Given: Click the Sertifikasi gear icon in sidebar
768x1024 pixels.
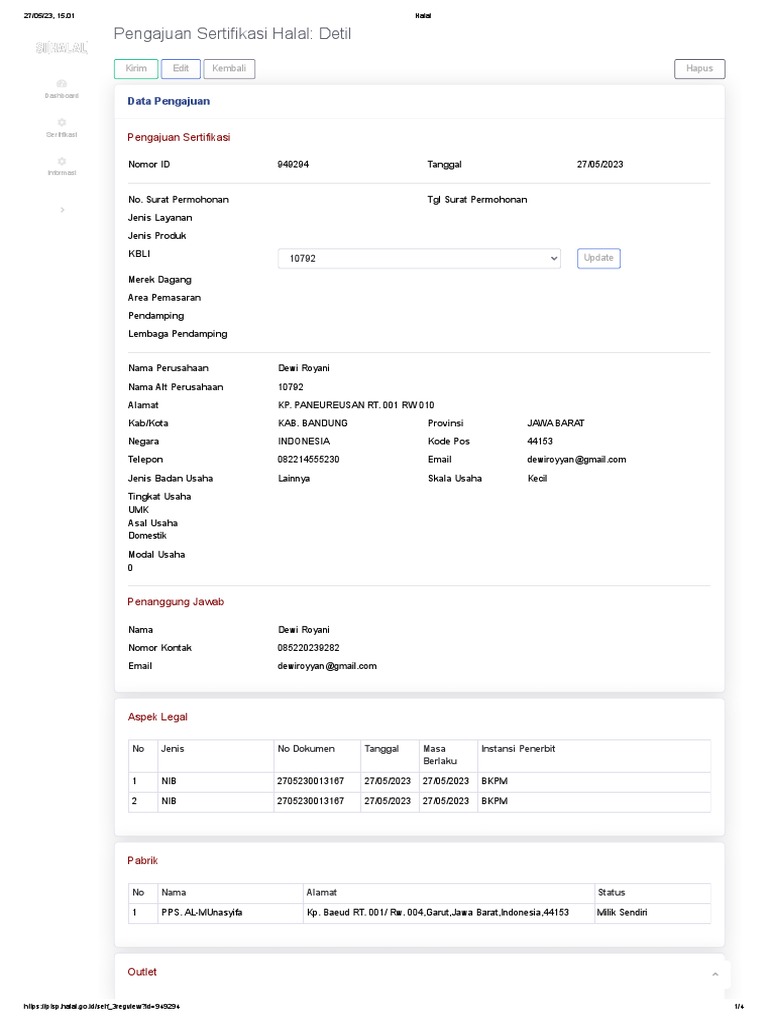Looking at the screenshot, I should pyautogui.click(x=61, y=122).
